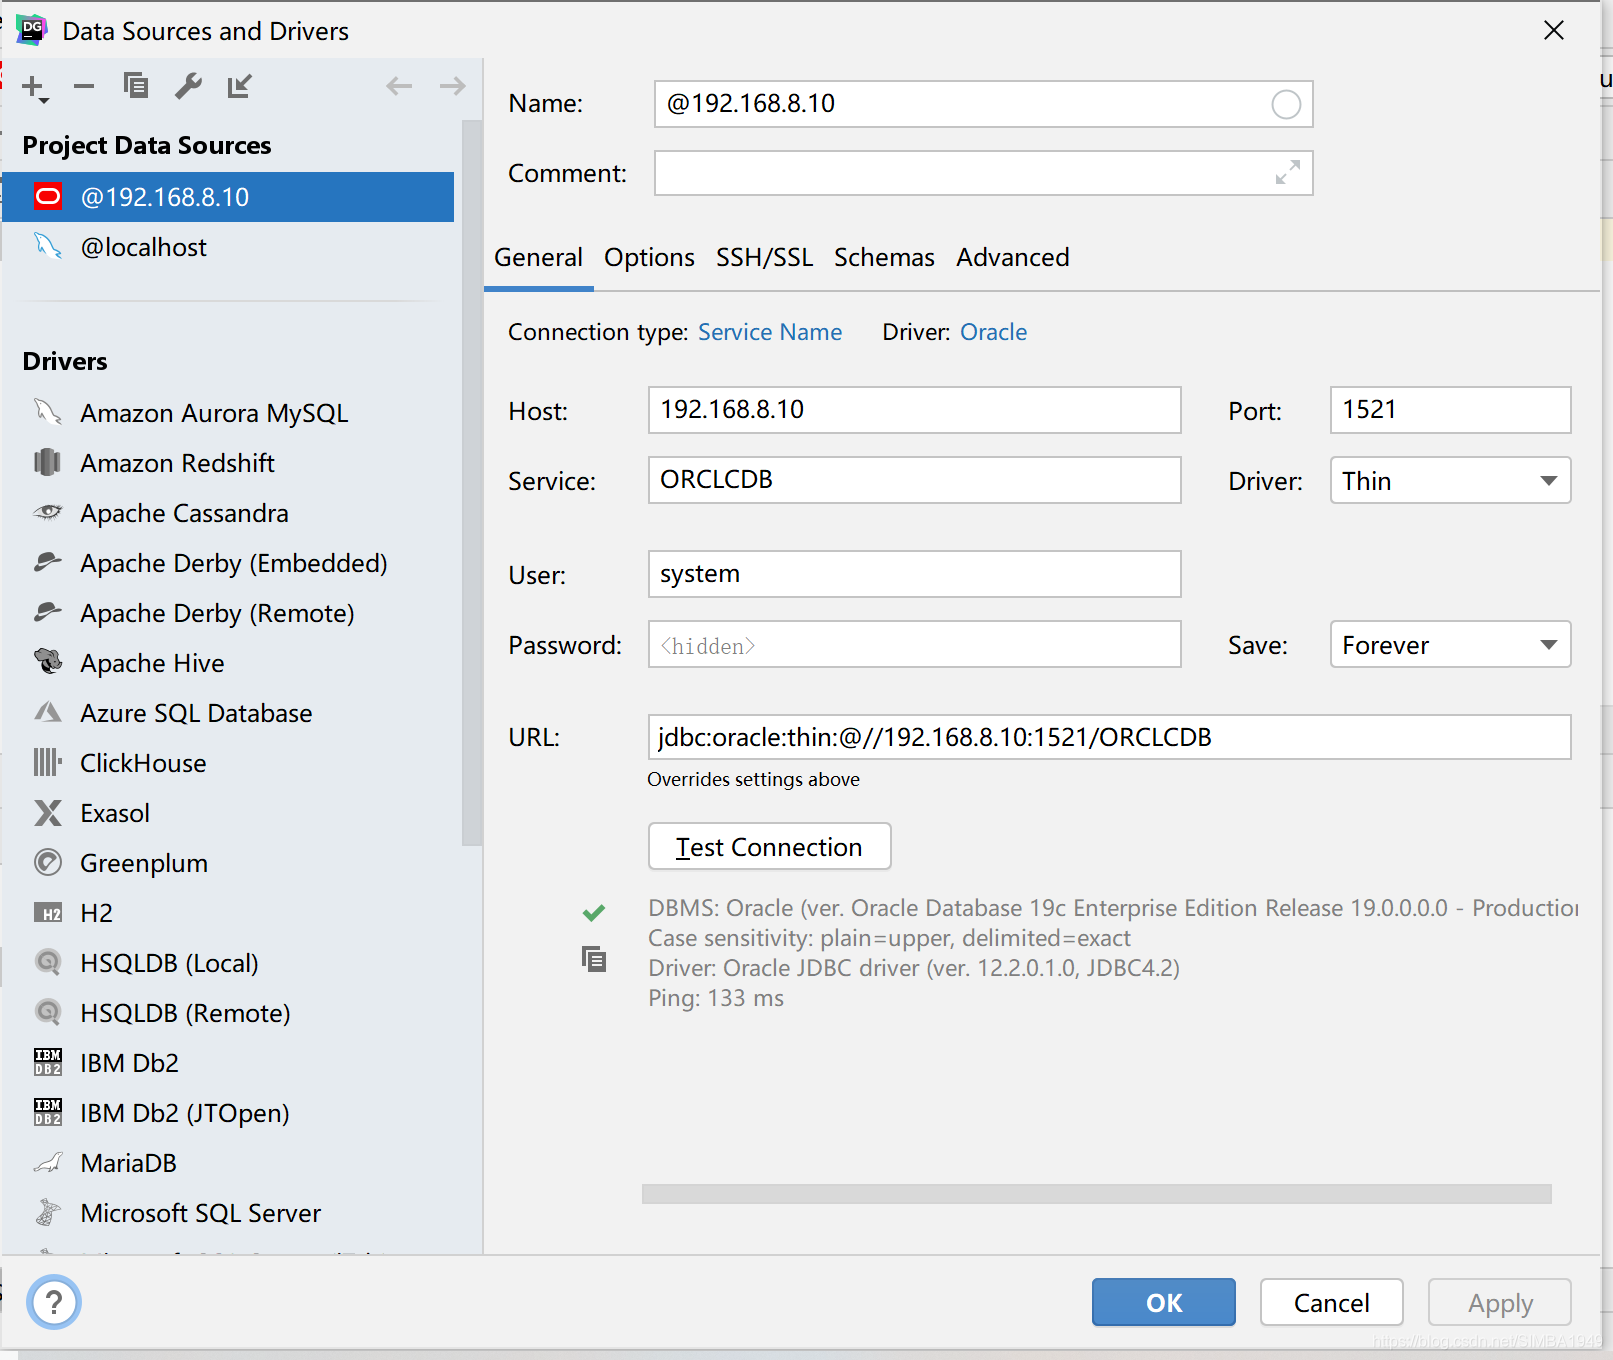Add a new data source with plus icon
This screenshot has width=1613, height=1360.
click(x=34, y=87)
